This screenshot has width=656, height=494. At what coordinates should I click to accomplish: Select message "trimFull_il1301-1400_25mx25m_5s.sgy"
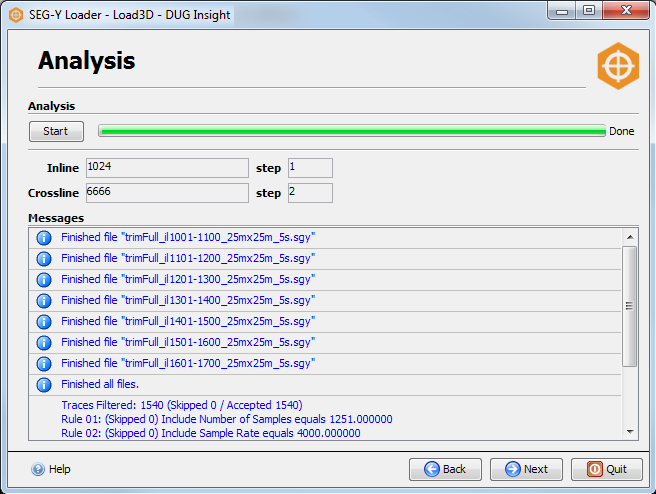(x=325, y=301)
